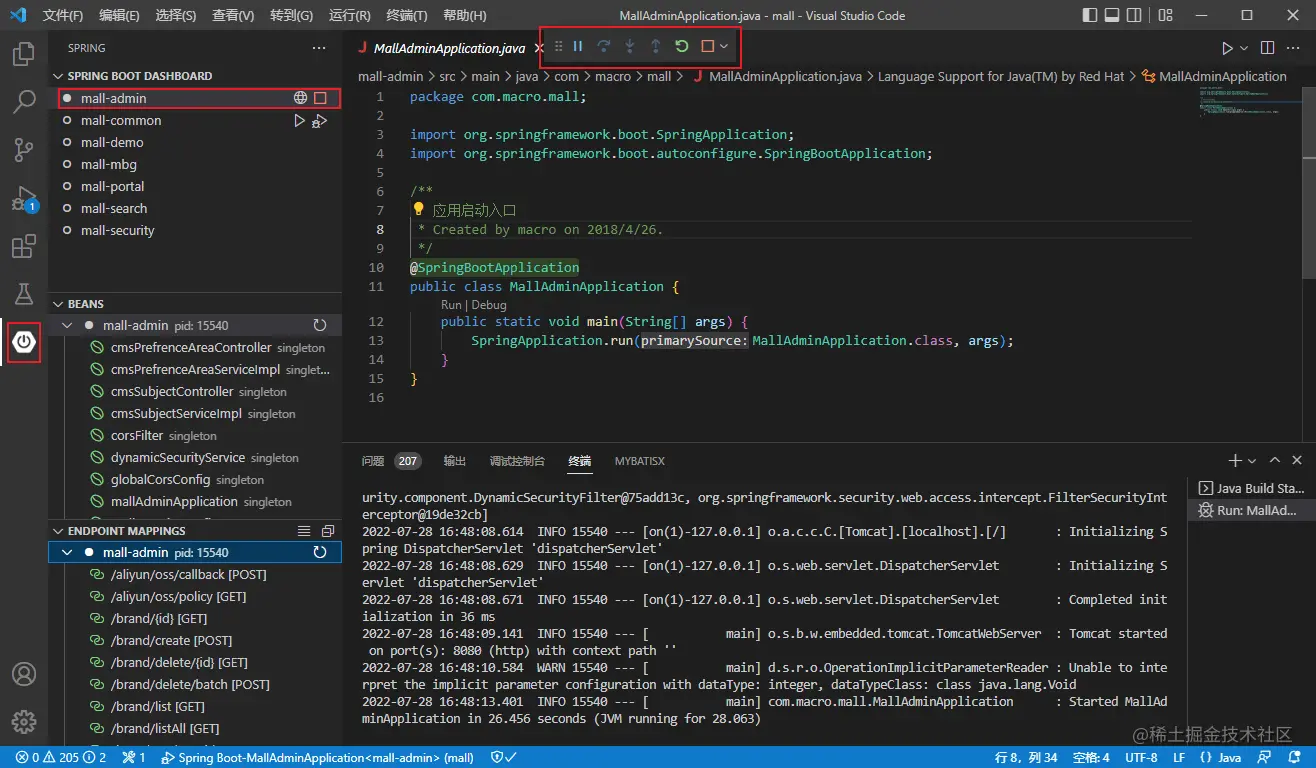
Task: Open the Run button dropdown chevron
Action: click(x=1244, y=48)
